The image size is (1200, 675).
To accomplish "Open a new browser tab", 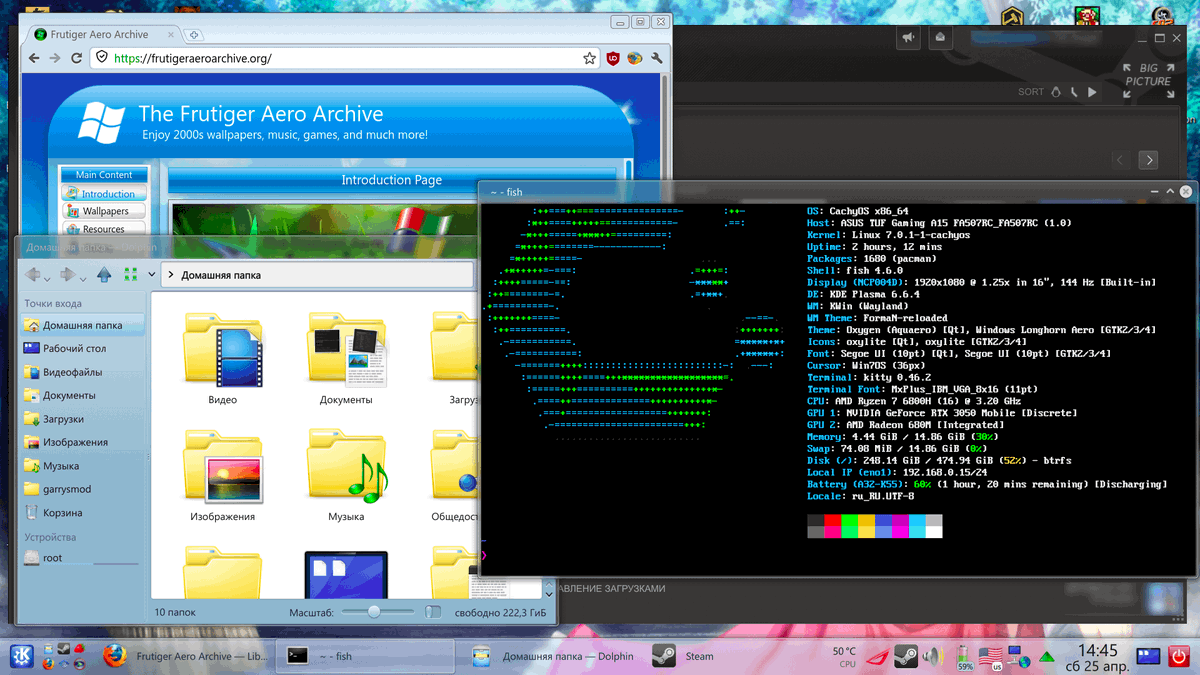I will (x=194, y=35).
